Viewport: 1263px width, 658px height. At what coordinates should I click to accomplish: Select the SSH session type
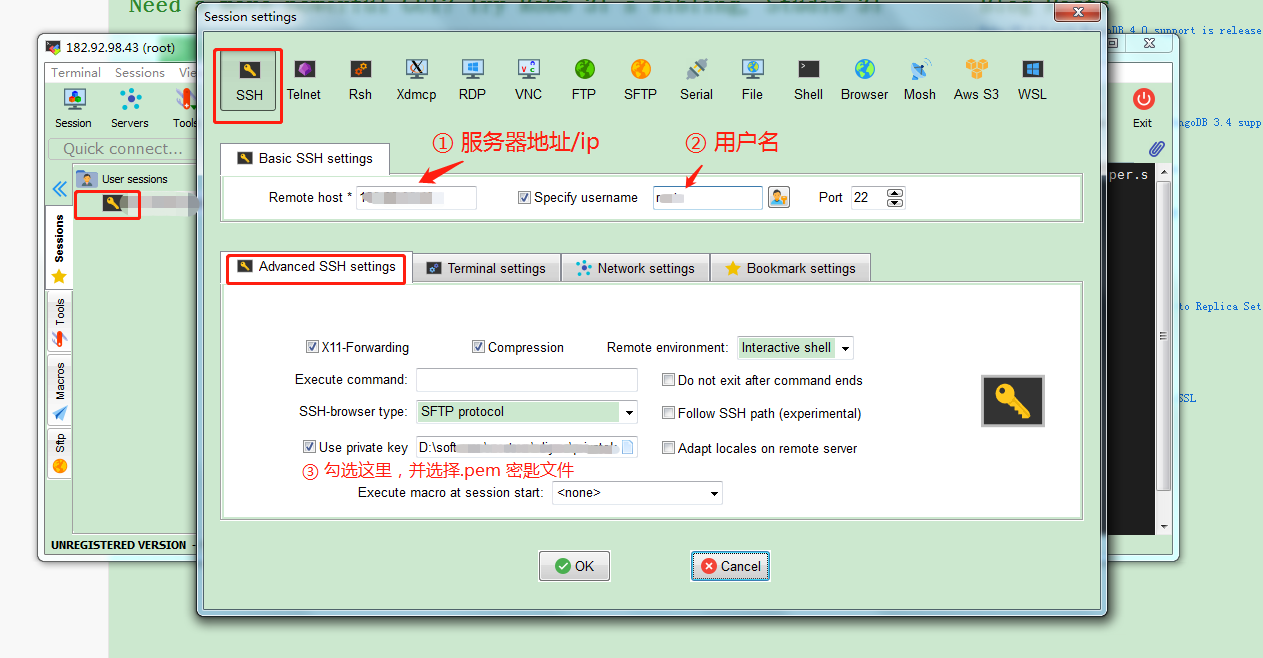tap(249, 81)
